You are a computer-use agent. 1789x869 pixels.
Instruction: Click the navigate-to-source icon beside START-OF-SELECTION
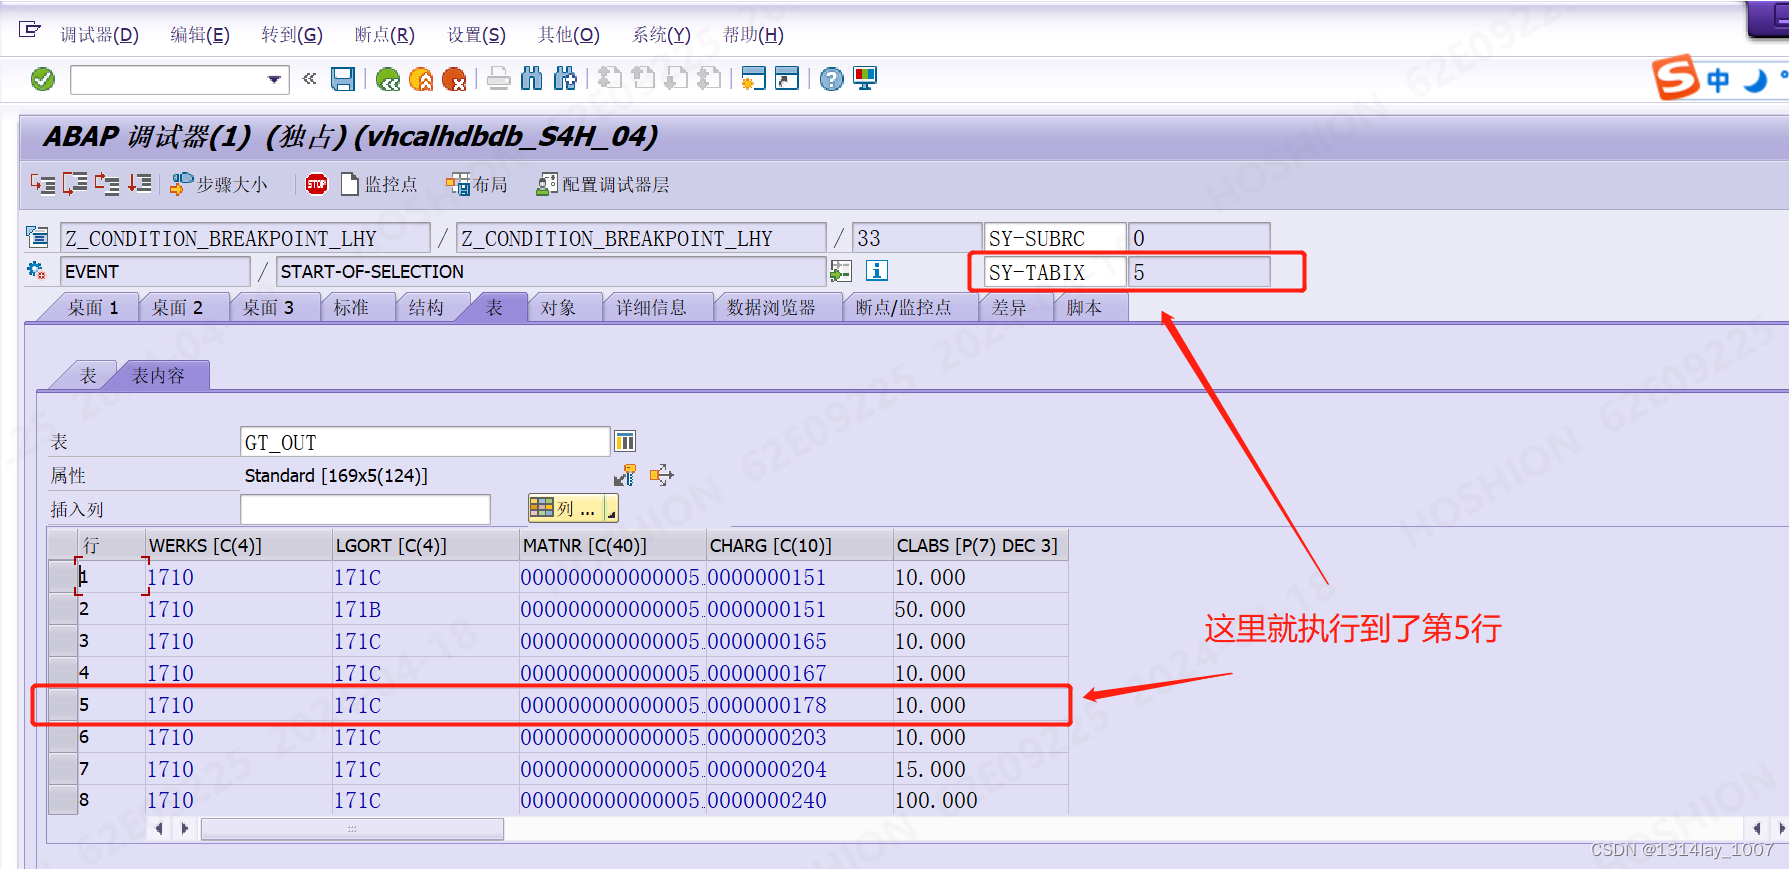(841, 271)
